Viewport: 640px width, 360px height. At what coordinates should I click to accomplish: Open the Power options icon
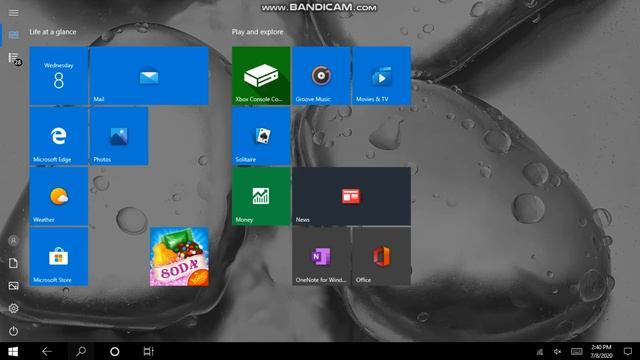13,331
